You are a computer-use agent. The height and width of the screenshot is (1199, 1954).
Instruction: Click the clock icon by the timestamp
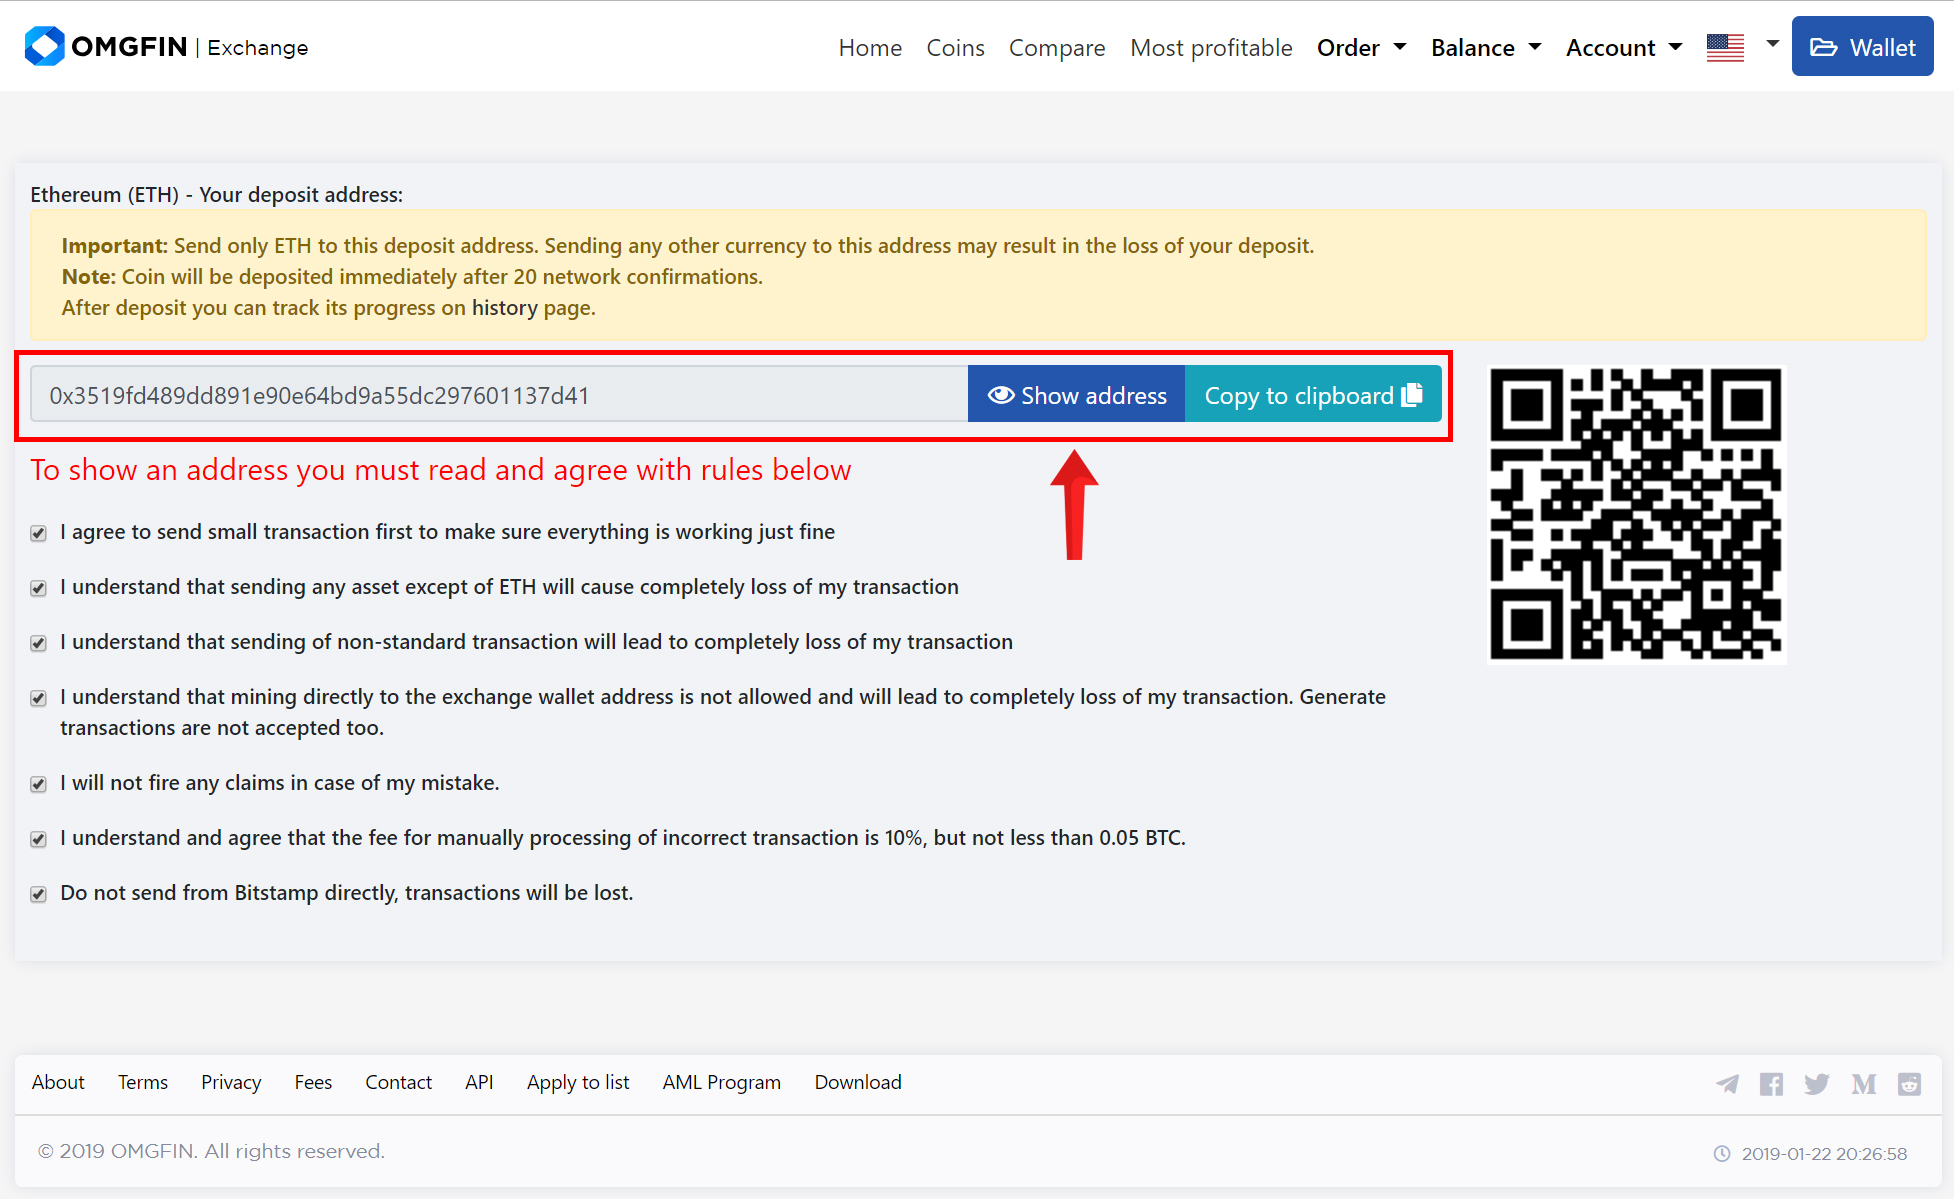pyautogui.click(x=1722, y=1153)
